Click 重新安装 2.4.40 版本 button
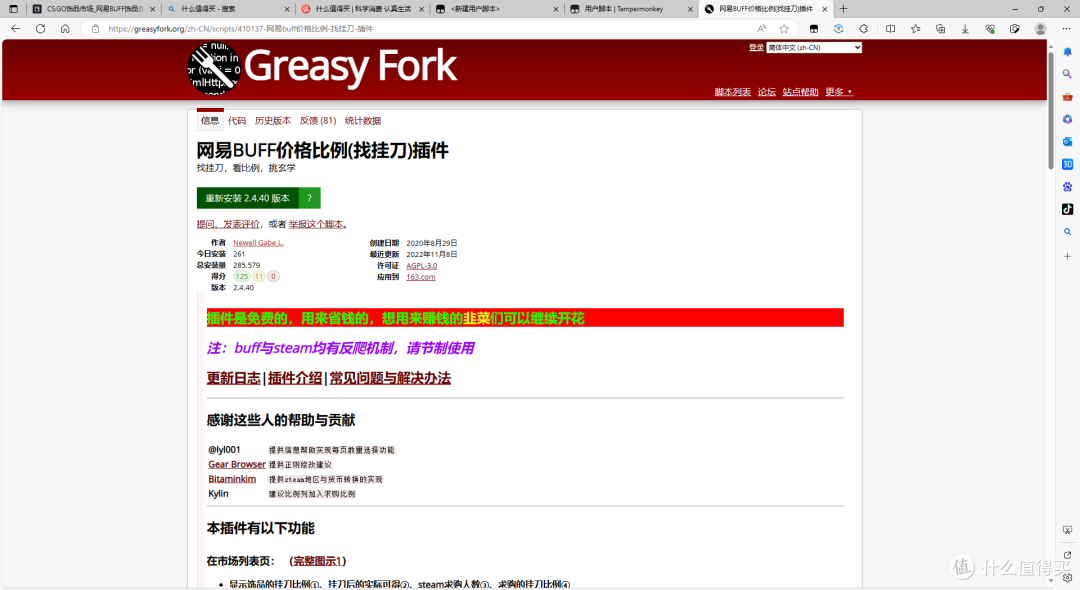1080x590 pixels. pyautogui.click(x=247, y=198)
